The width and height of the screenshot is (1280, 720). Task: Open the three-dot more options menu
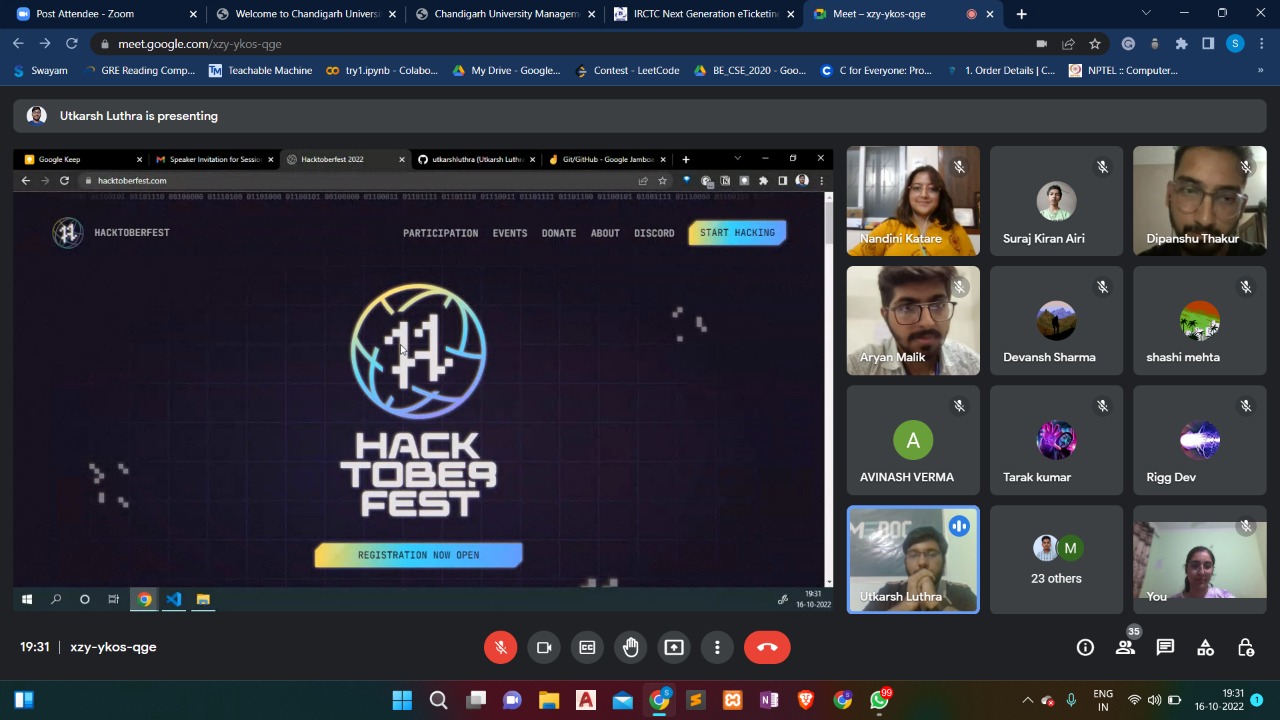pos(717,647)
